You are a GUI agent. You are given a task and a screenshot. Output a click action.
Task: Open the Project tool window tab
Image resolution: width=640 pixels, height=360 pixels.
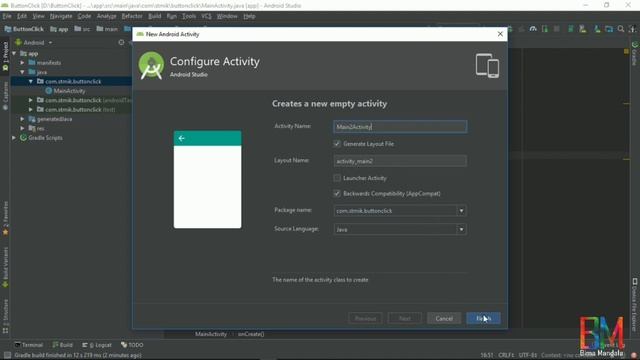pos(5,56)
